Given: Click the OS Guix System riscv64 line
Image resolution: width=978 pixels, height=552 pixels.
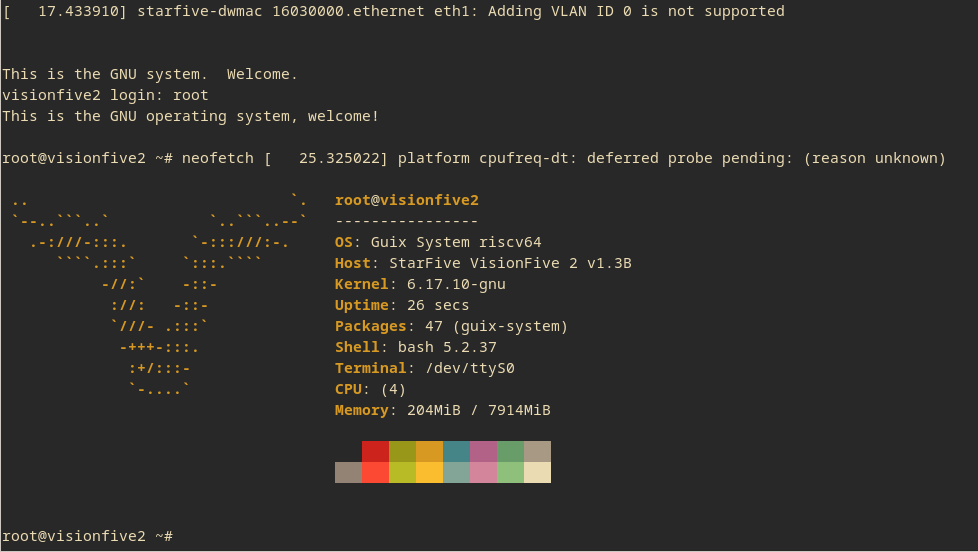Looking at the screenshot, I should click(438, 242).
